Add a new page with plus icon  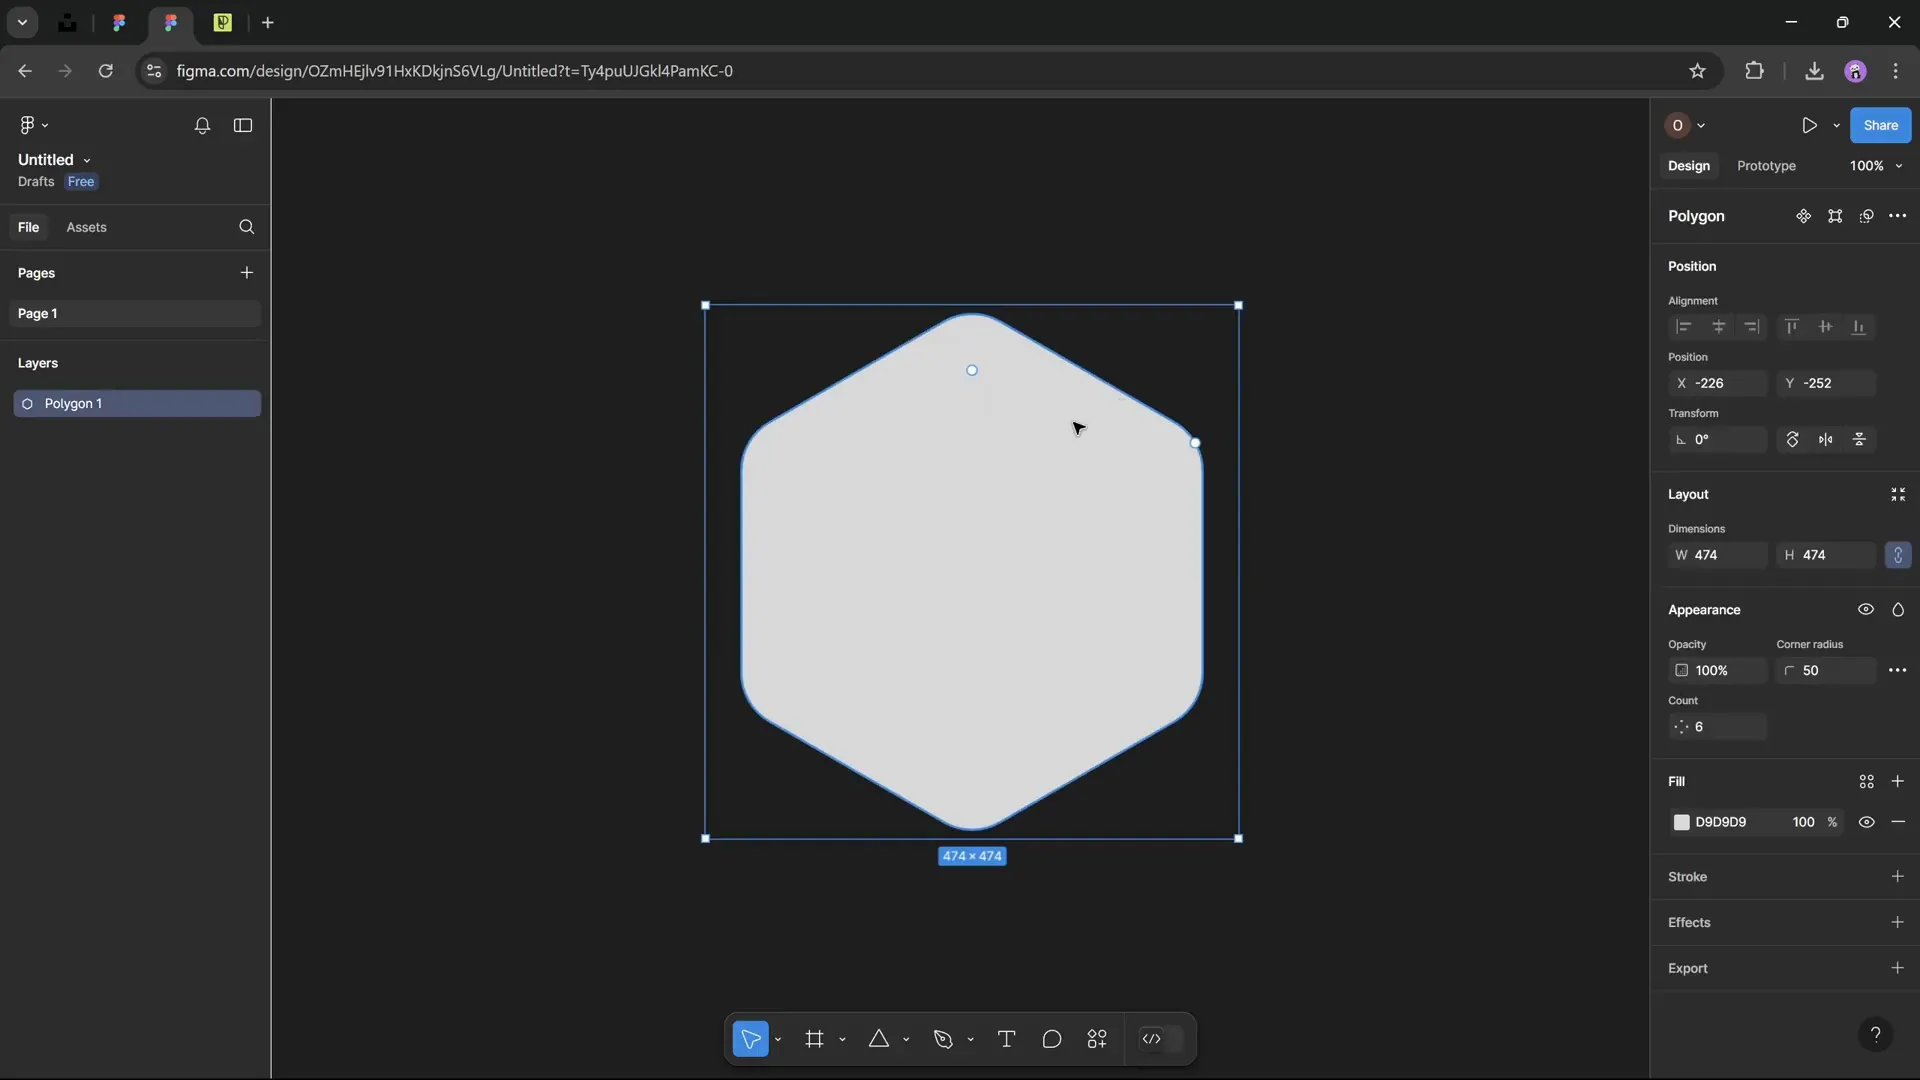point(247,272)
